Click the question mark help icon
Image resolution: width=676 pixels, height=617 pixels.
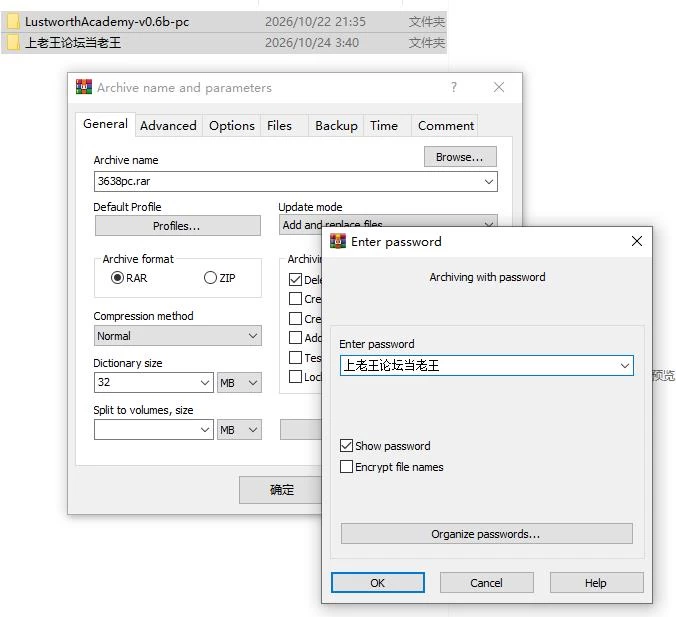pos(454,87)
